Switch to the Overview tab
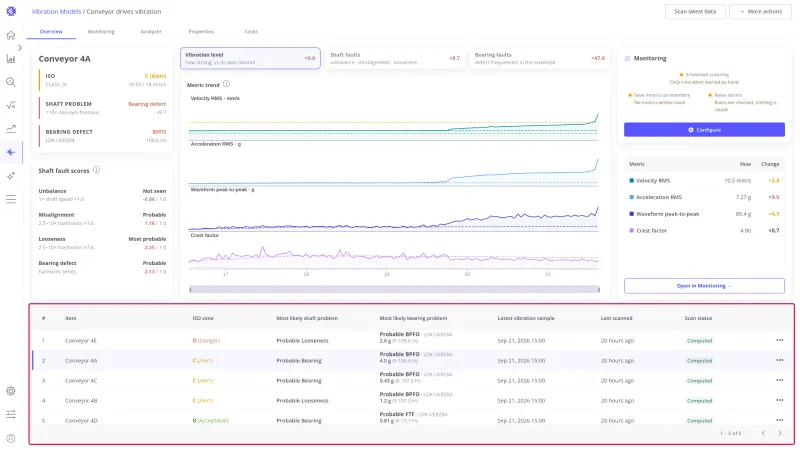Viewport: 800px width, 450px height. pos(51,32)
